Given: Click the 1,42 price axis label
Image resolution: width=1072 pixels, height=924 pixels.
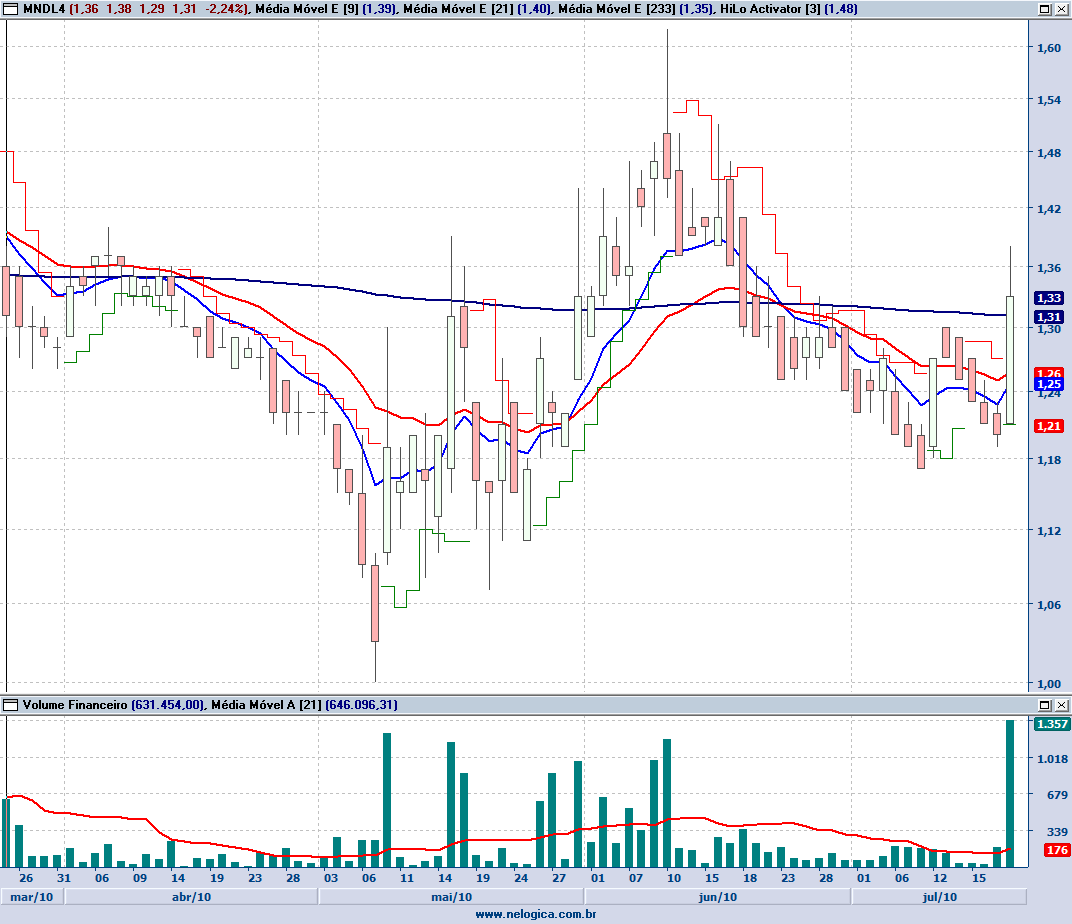Looking at the screenshot, I should click(x=1049, y=209).
